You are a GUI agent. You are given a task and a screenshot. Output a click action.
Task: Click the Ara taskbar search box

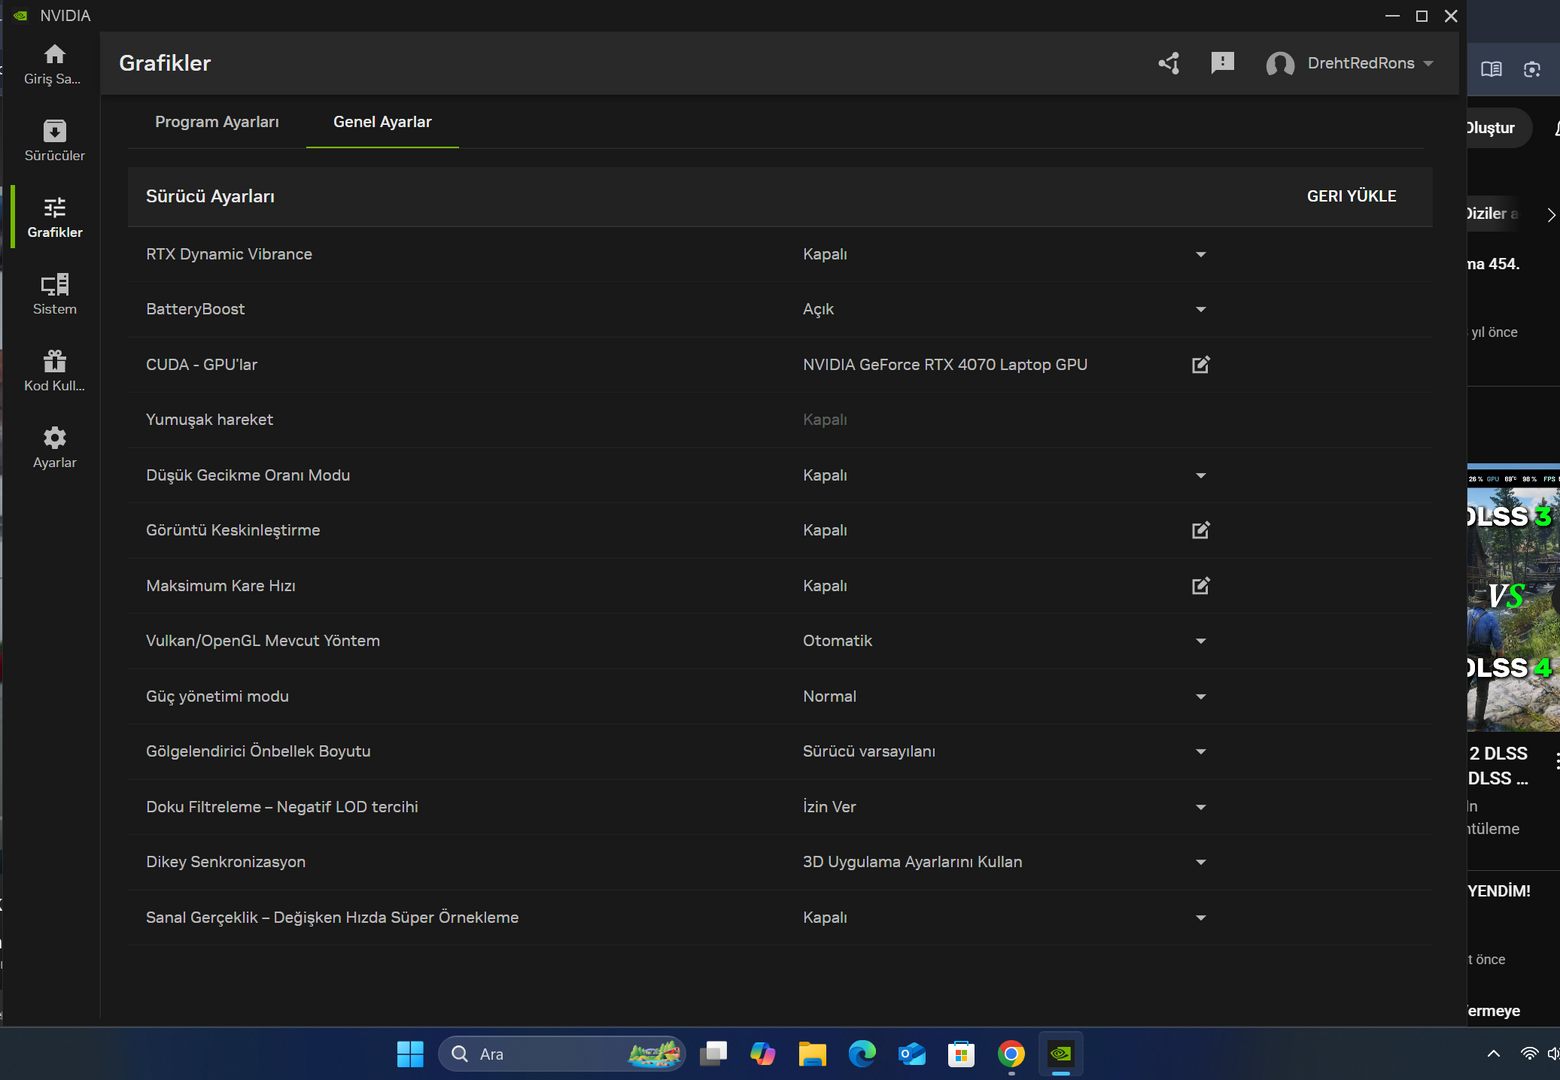(562, 1054)
